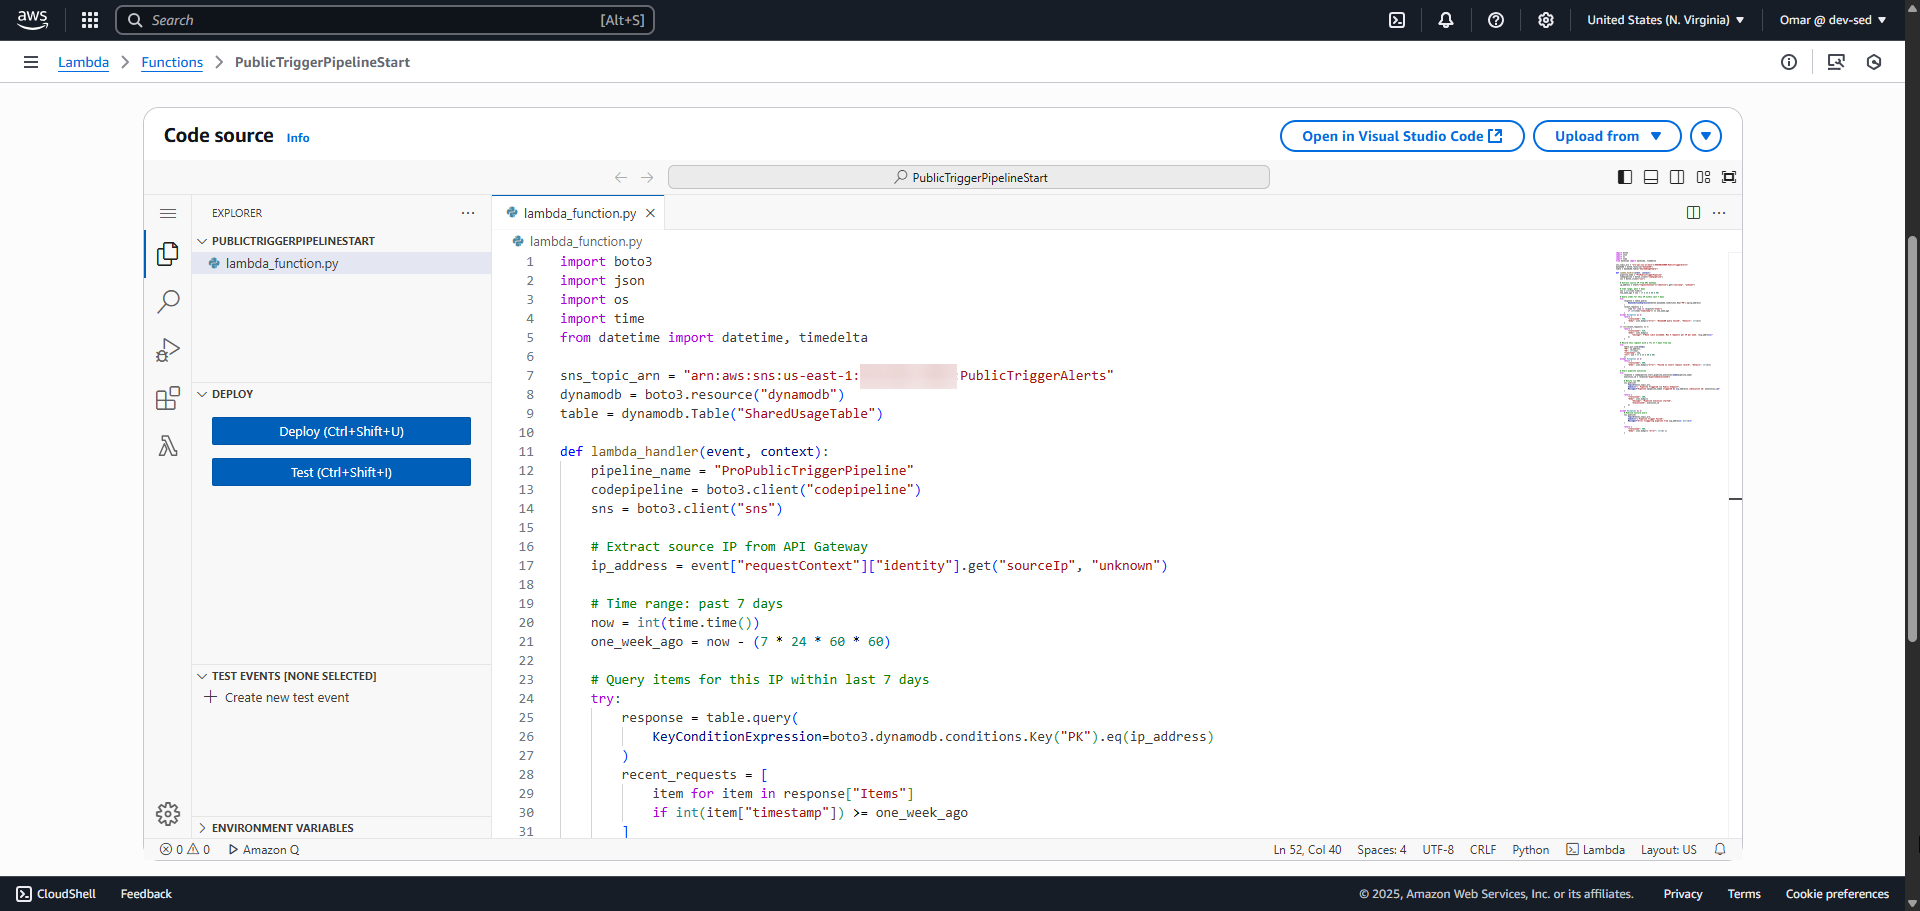1920x911 pixels.
Task: Go back with the editor left arrow
Action: pyautogui.click(x=621, y=177)
